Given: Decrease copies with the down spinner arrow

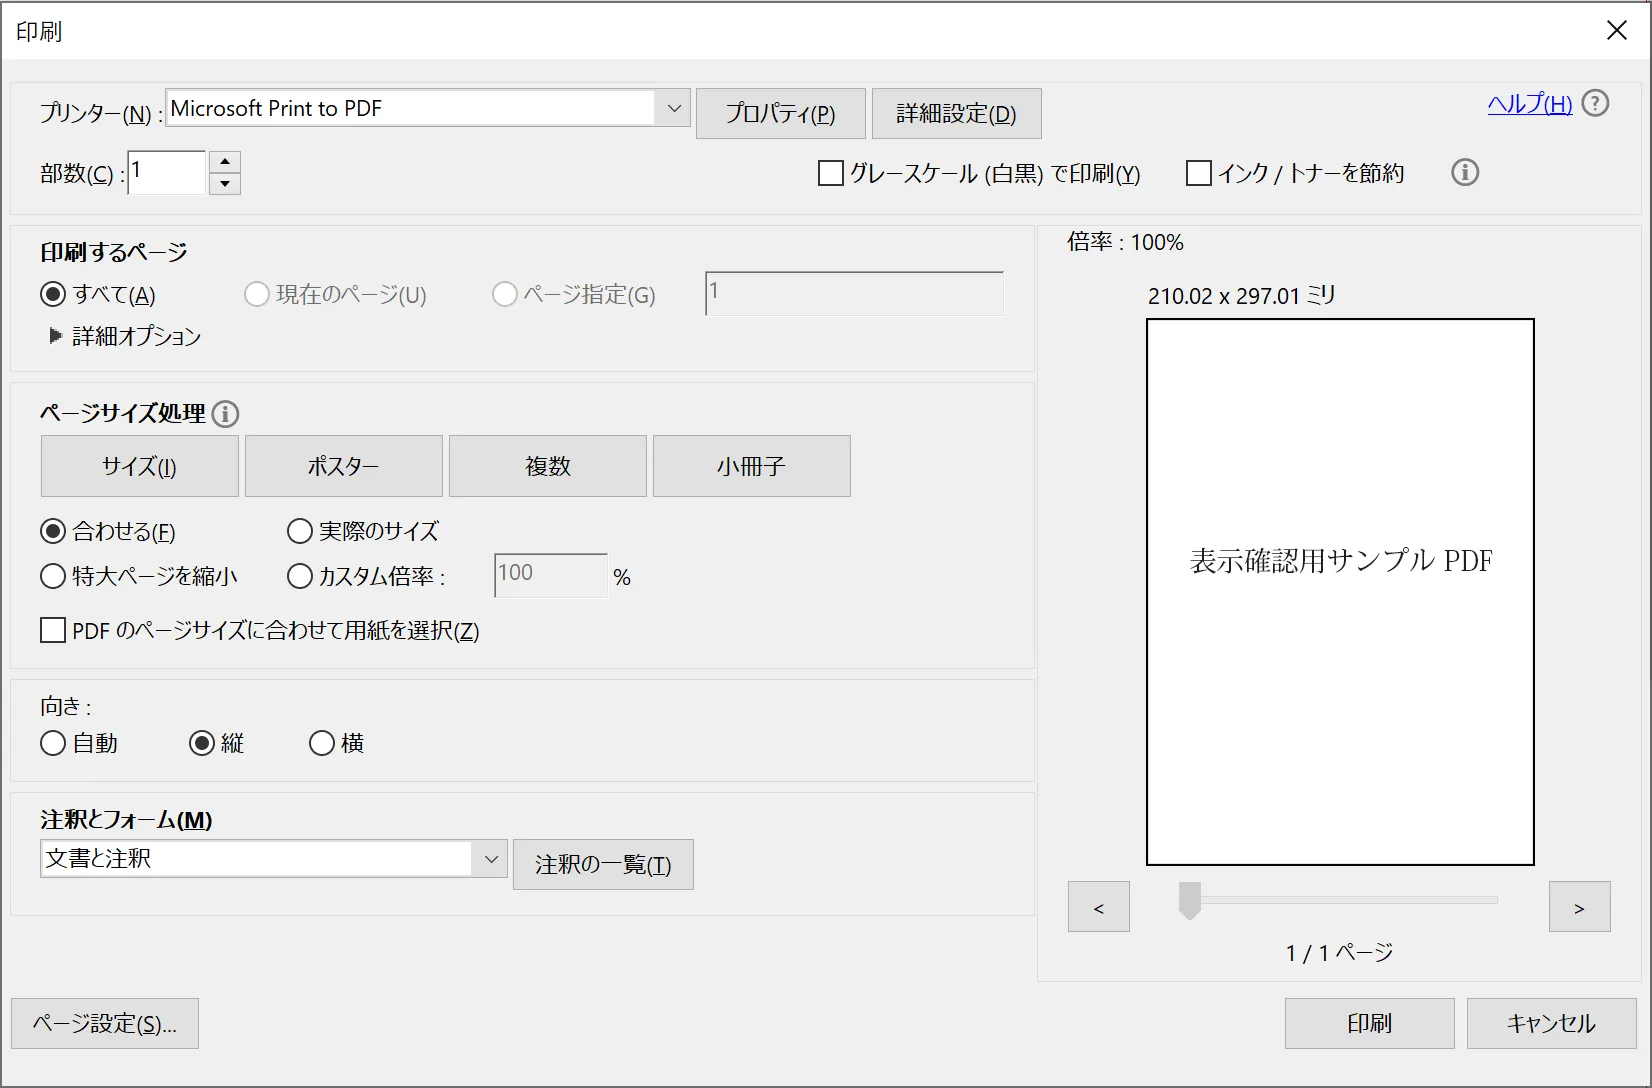Looking at the screenshot, I should pyautogui.click(x=225, y=184).
